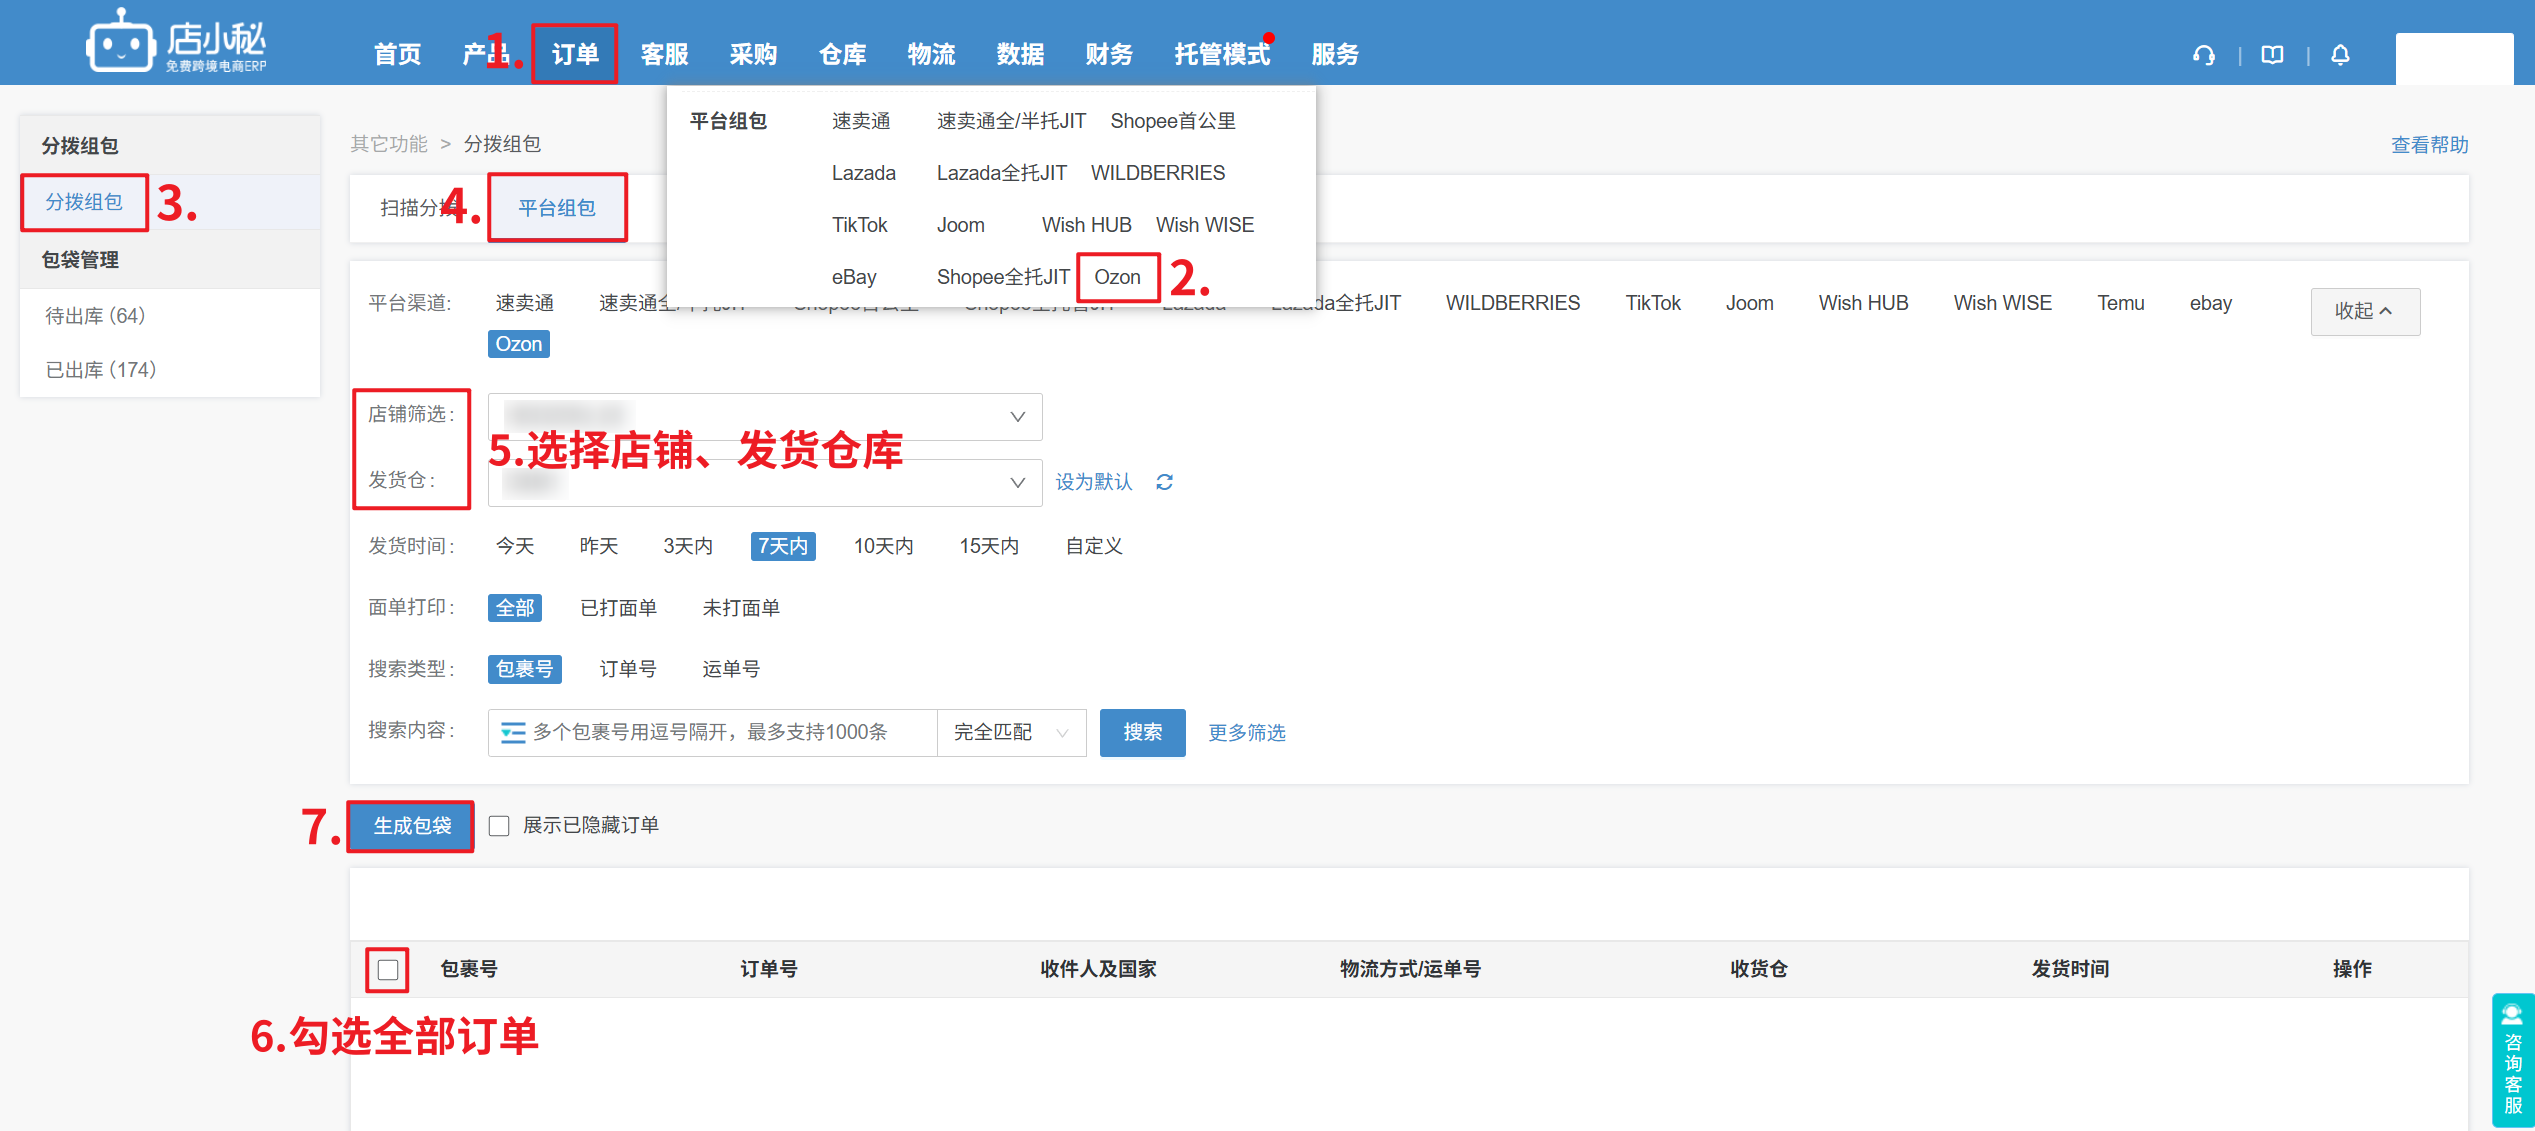Set search type to 包裹号

pos(525,669)
